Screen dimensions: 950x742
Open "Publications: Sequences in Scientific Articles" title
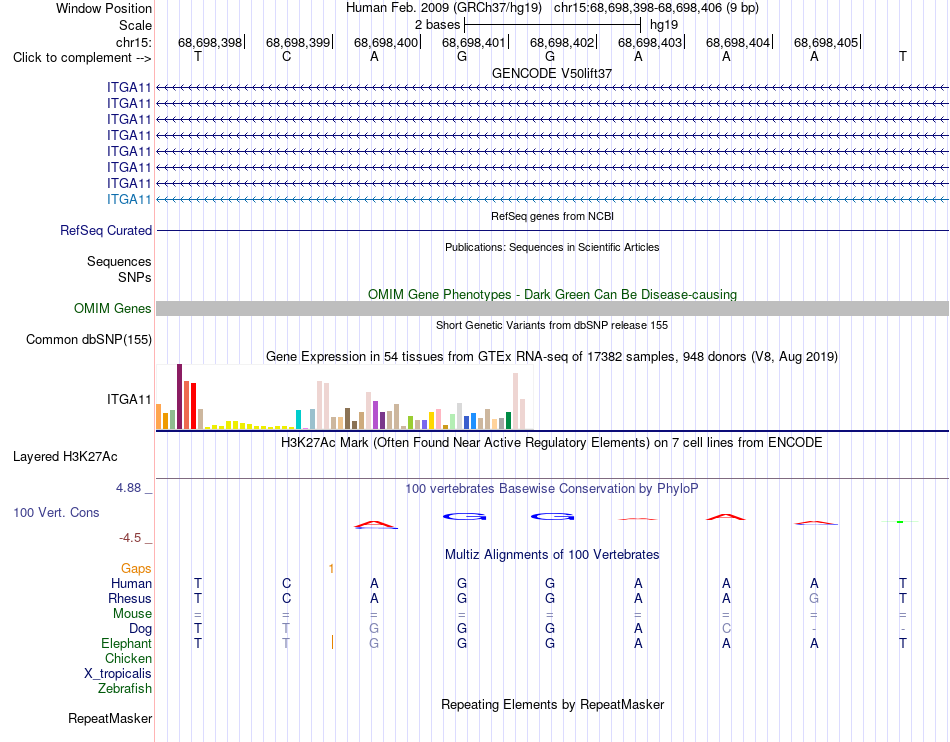[x=552, y=247]
